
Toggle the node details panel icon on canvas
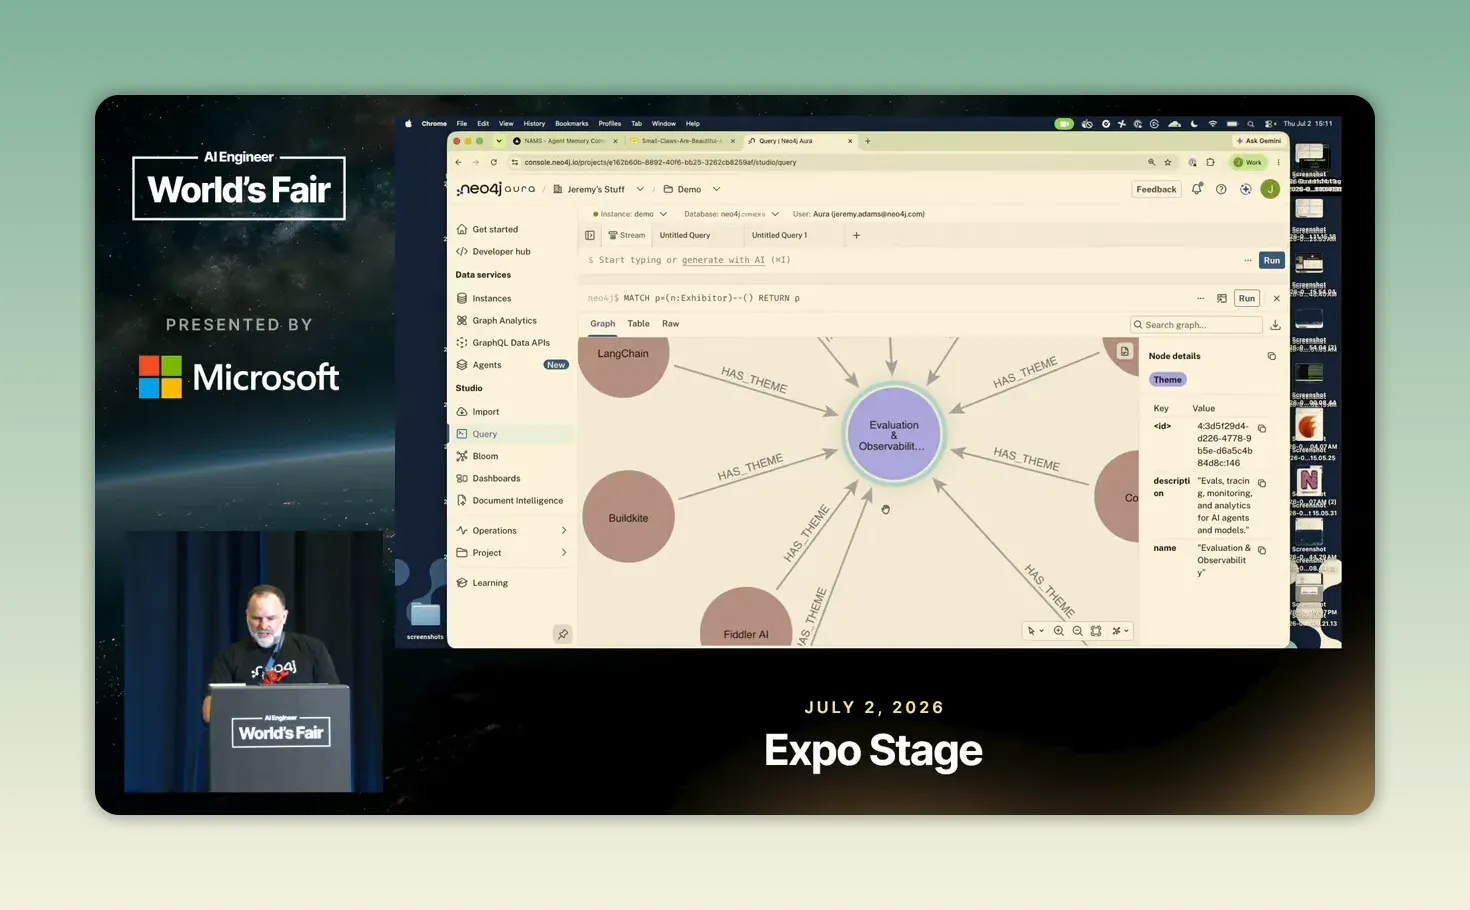1124,351
